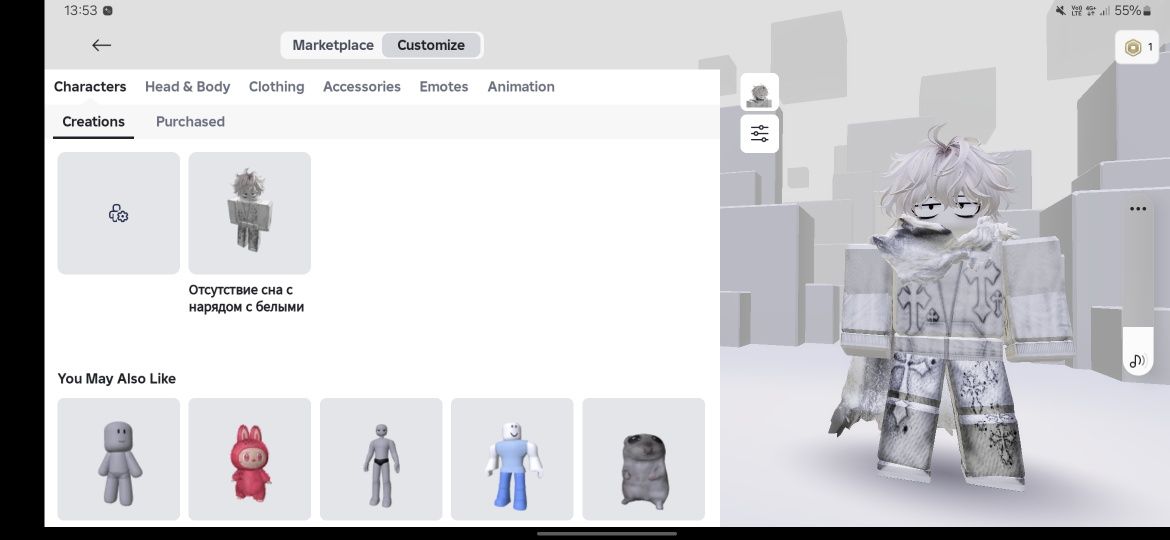The width and height of the screenshot is (1170, 540).
Task: Open the three-dots more options
Action: [x=1137, y=209]
